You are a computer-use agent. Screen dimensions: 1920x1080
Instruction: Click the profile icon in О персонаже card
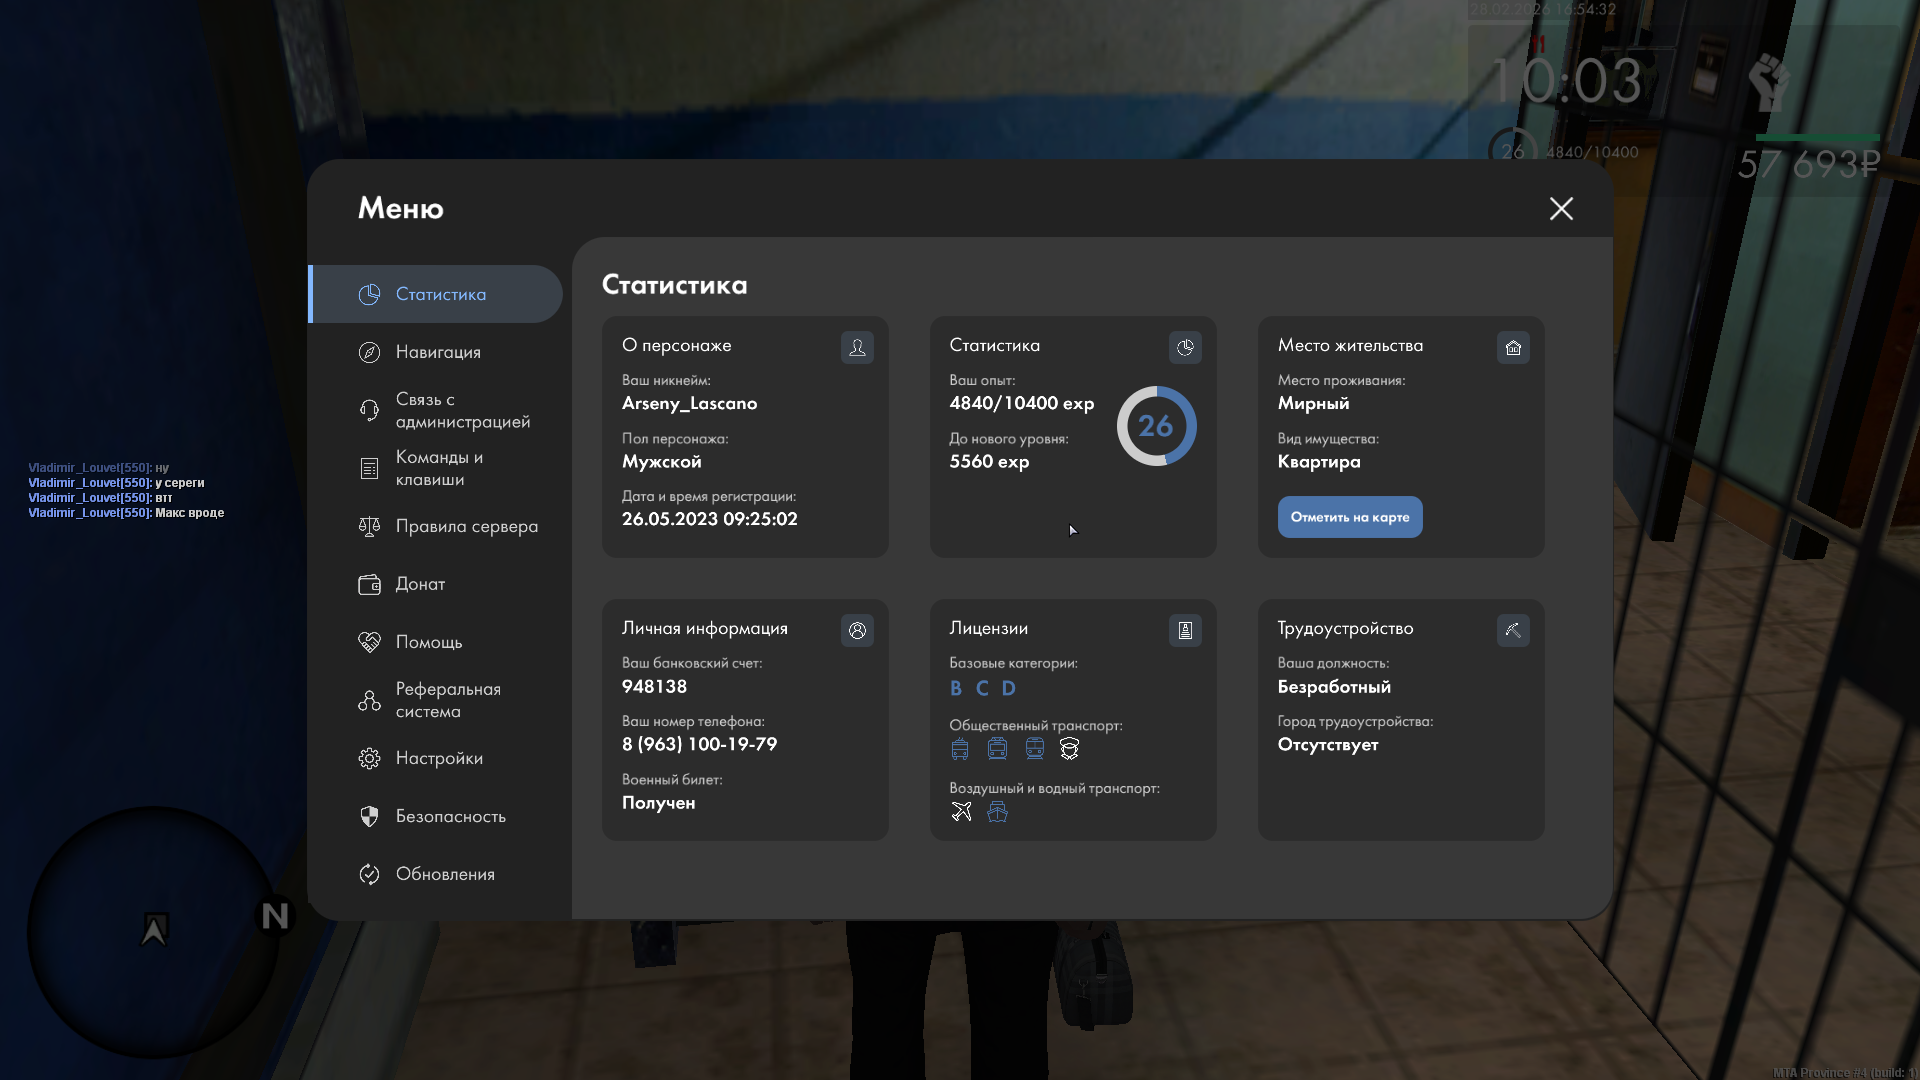coord(857,347)
